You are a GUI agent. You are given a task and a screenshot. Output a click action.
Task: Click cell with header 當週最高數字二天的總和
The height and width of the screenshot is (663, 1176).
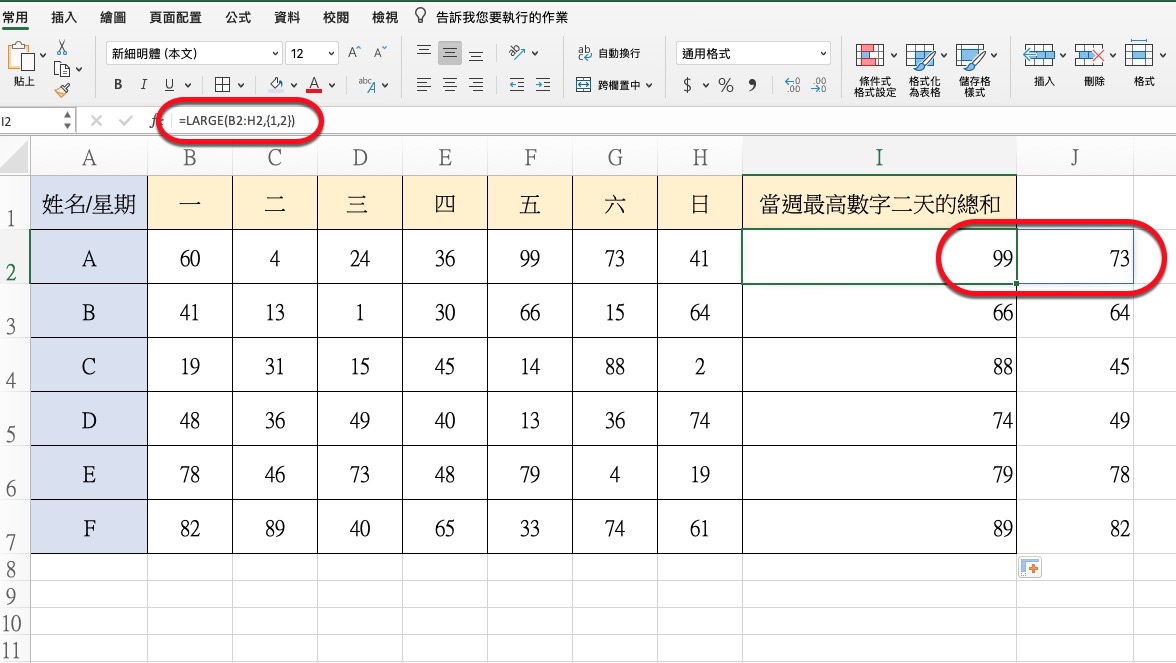pyautogui.click(x=879, y=202)
